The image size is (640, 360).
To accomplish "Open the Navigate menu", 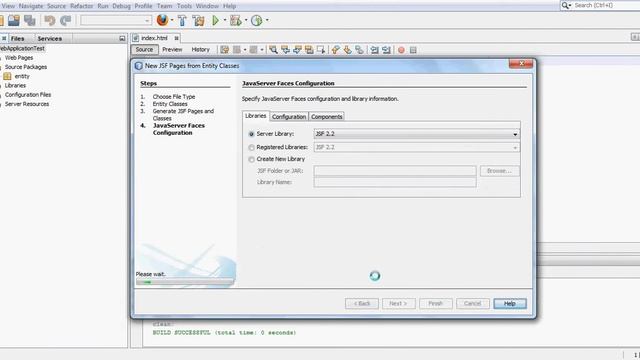I will point(31,6).
